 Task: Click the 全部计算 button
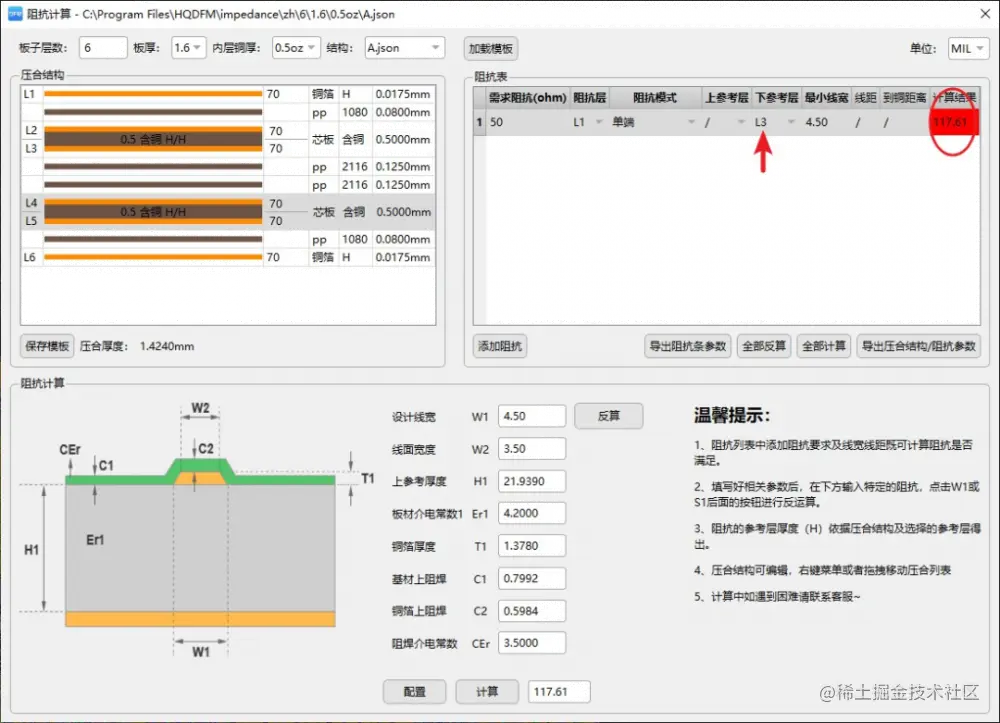click(823, 346)
